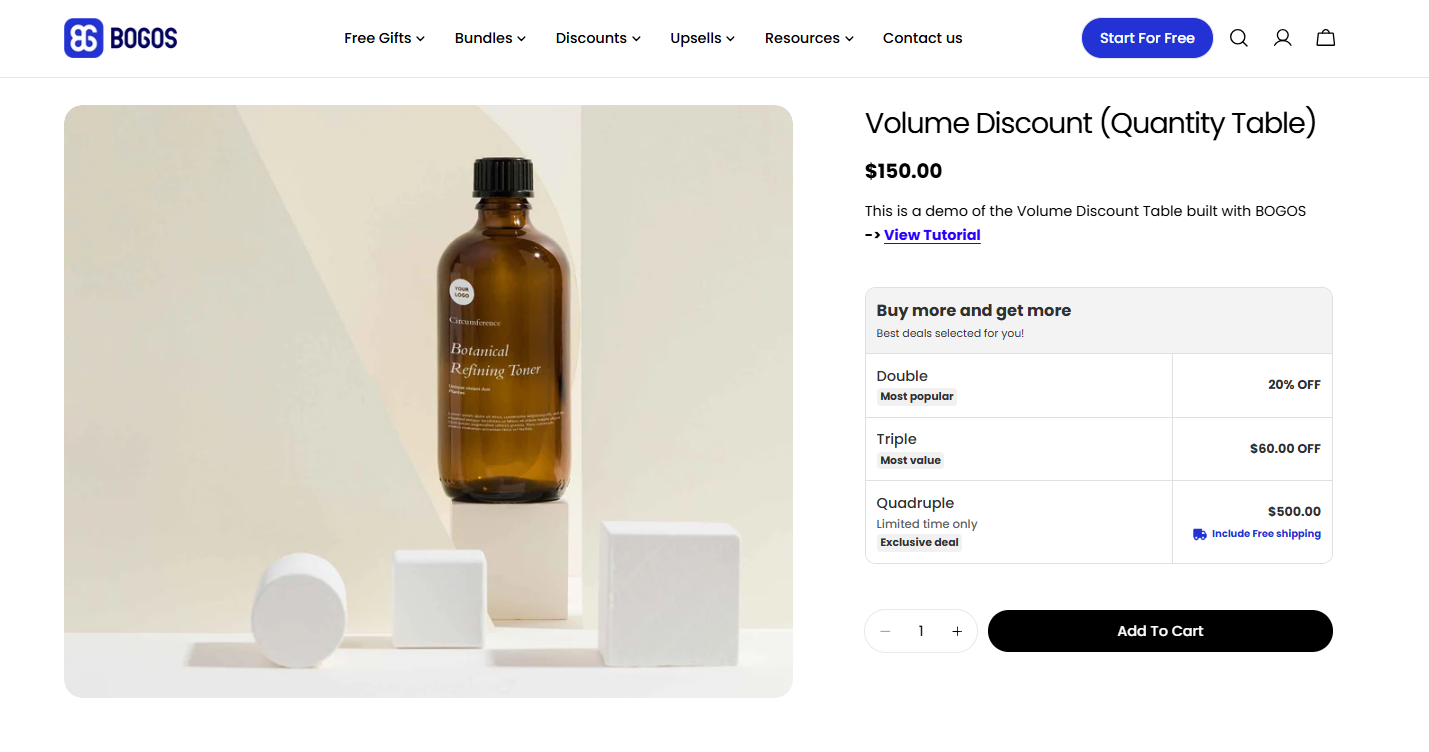
Task: Click the Start For Free button
Action: pyautogui.click(x=1146, y=37)
